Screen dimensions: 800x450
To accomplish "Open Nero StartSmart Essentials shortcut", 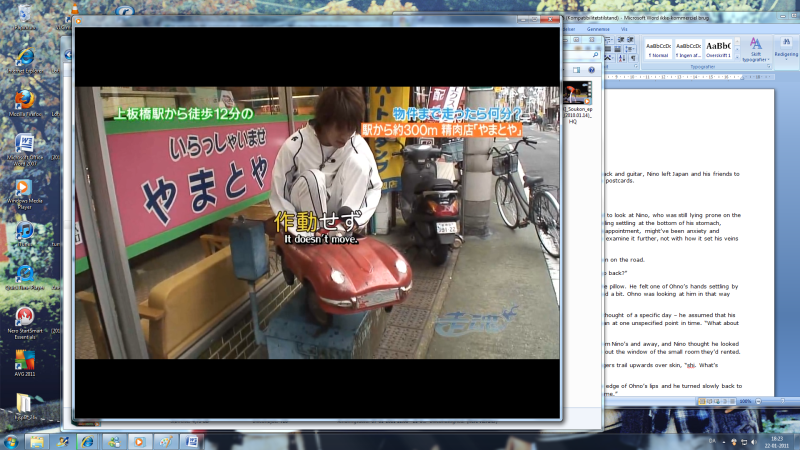I will coord(24,323).
